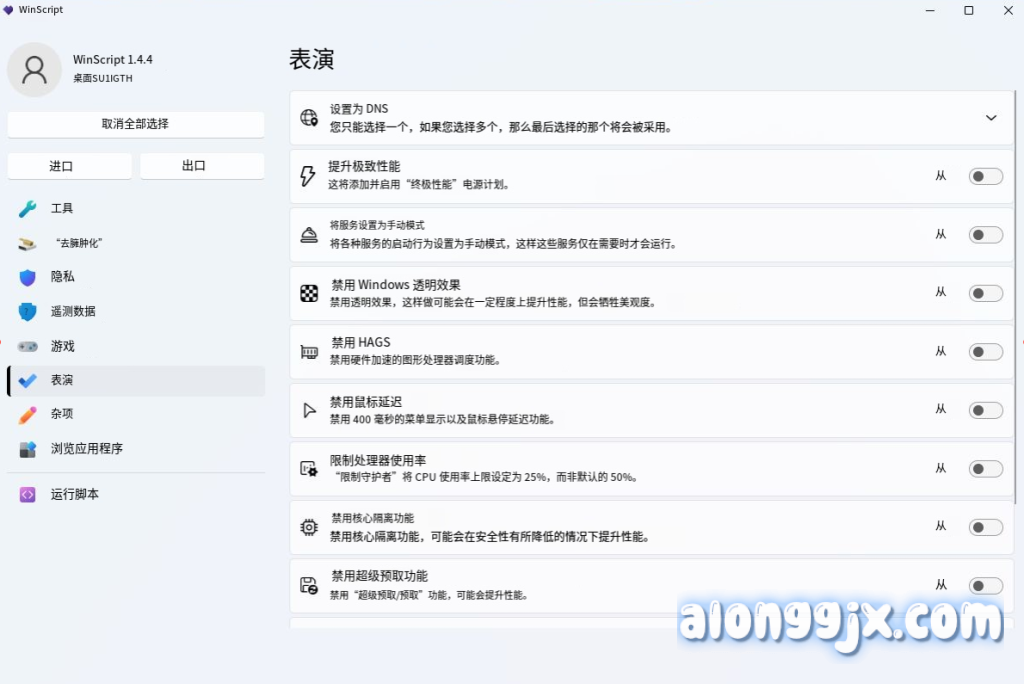Click the pencil icon beside 杂项
The width and height of the screenshot is (1024, 684).
[28, 414]
